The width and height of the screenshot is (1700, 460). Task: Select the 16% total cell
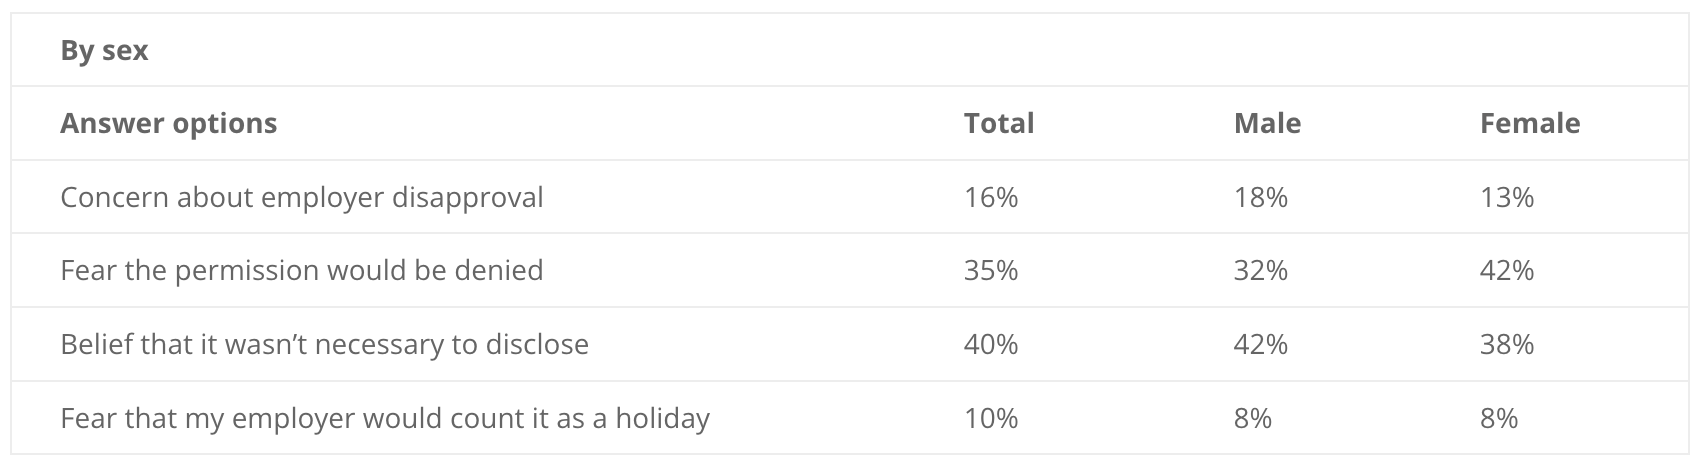pos(991,197)
